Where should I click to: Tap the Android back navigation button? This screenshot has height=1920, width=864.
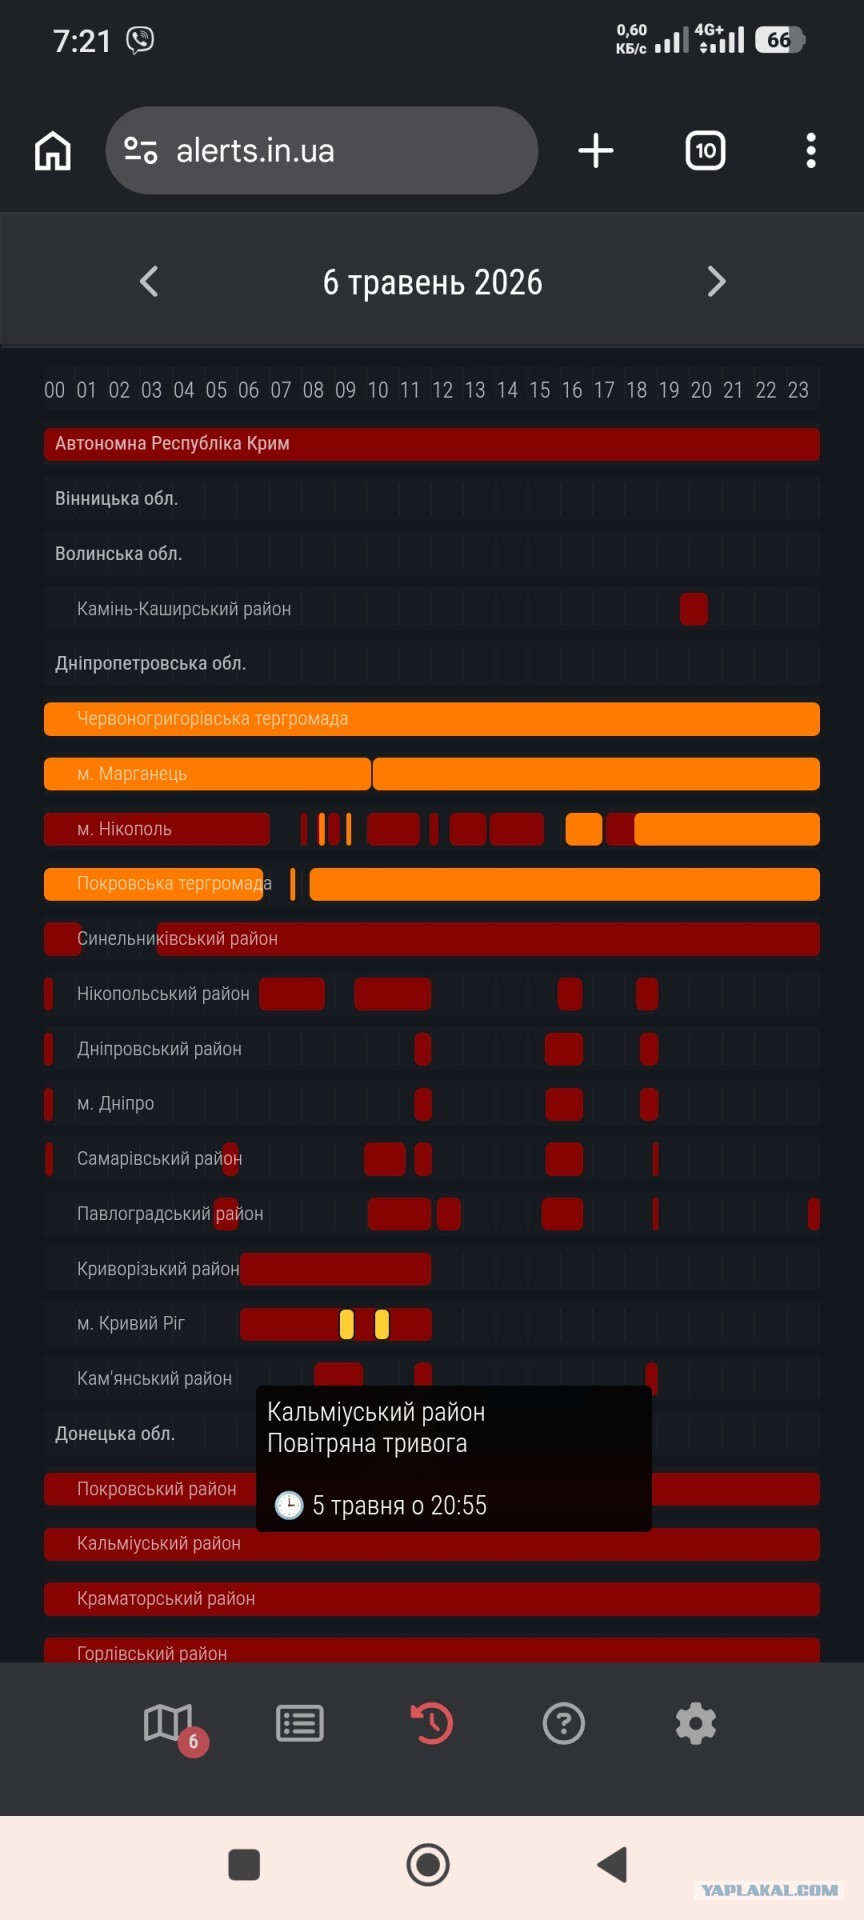coord(612,1865)
